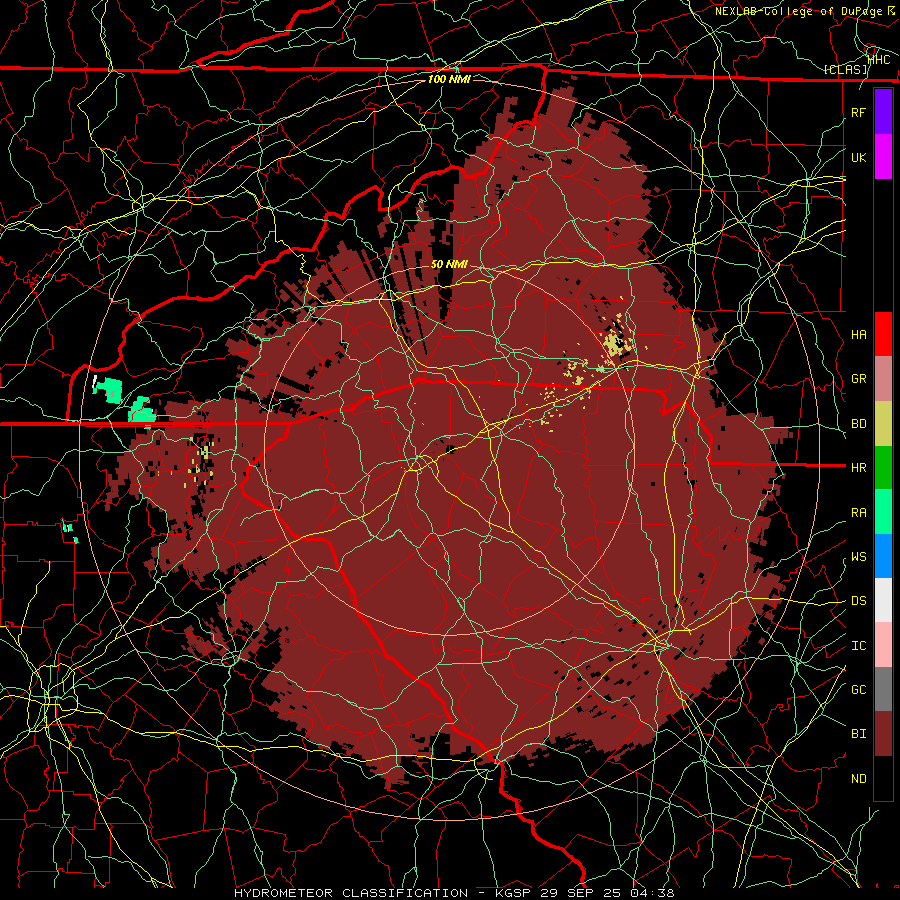Select the GC gray legend swatch
Image resolution: width=900 pixels, height=900 pixels.
[883, 689]
